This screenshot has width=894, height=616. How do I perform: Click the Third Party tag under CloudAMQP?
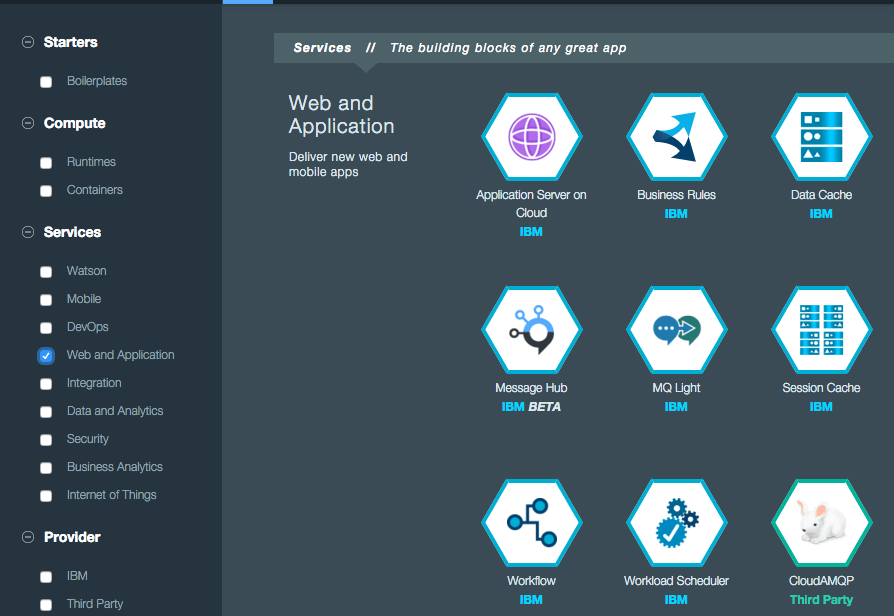click(x=822, y=599)
